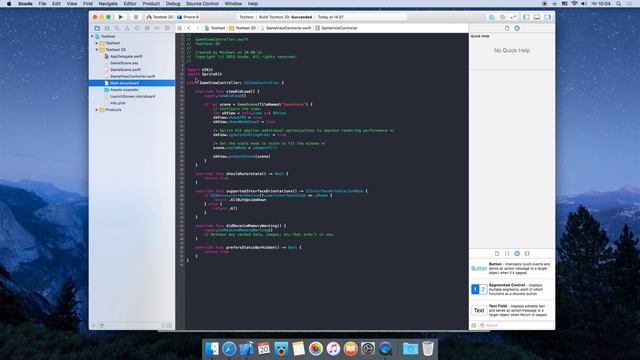Open the Report navigator tab

pyautogui.click(x=167, y=28)
